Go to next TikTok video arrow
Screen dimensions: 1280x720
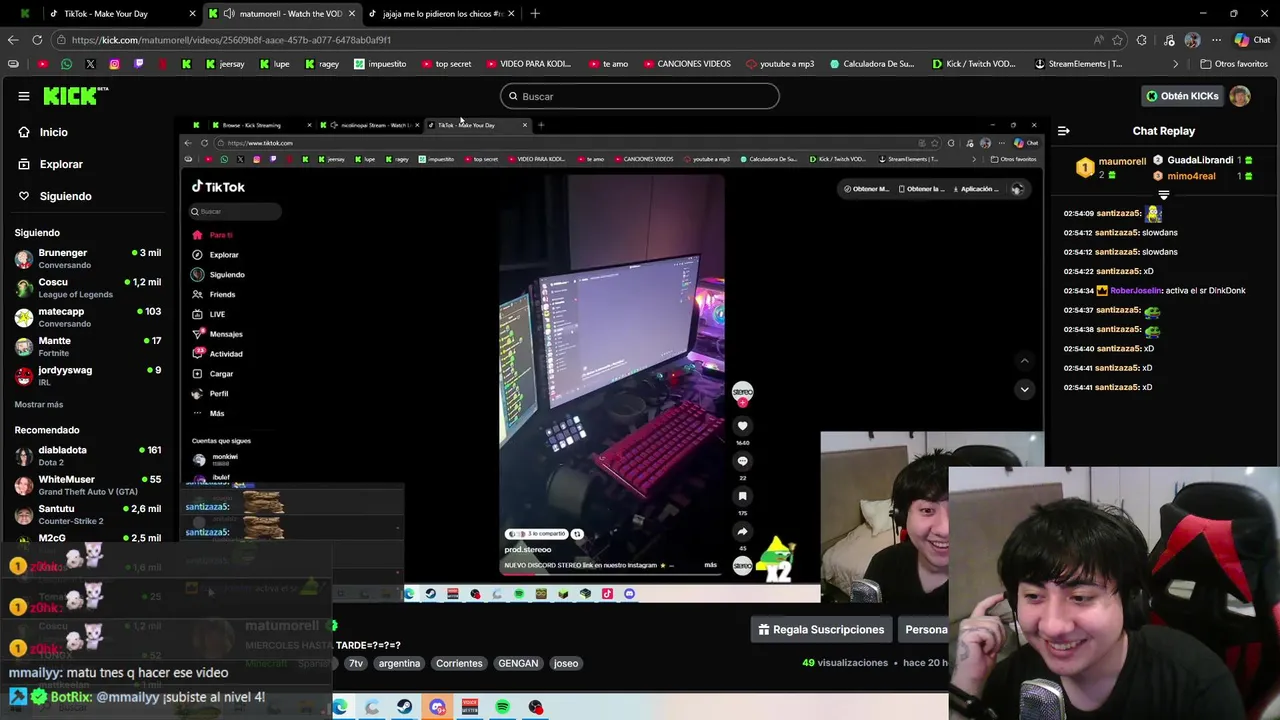tap(1024, 389)
